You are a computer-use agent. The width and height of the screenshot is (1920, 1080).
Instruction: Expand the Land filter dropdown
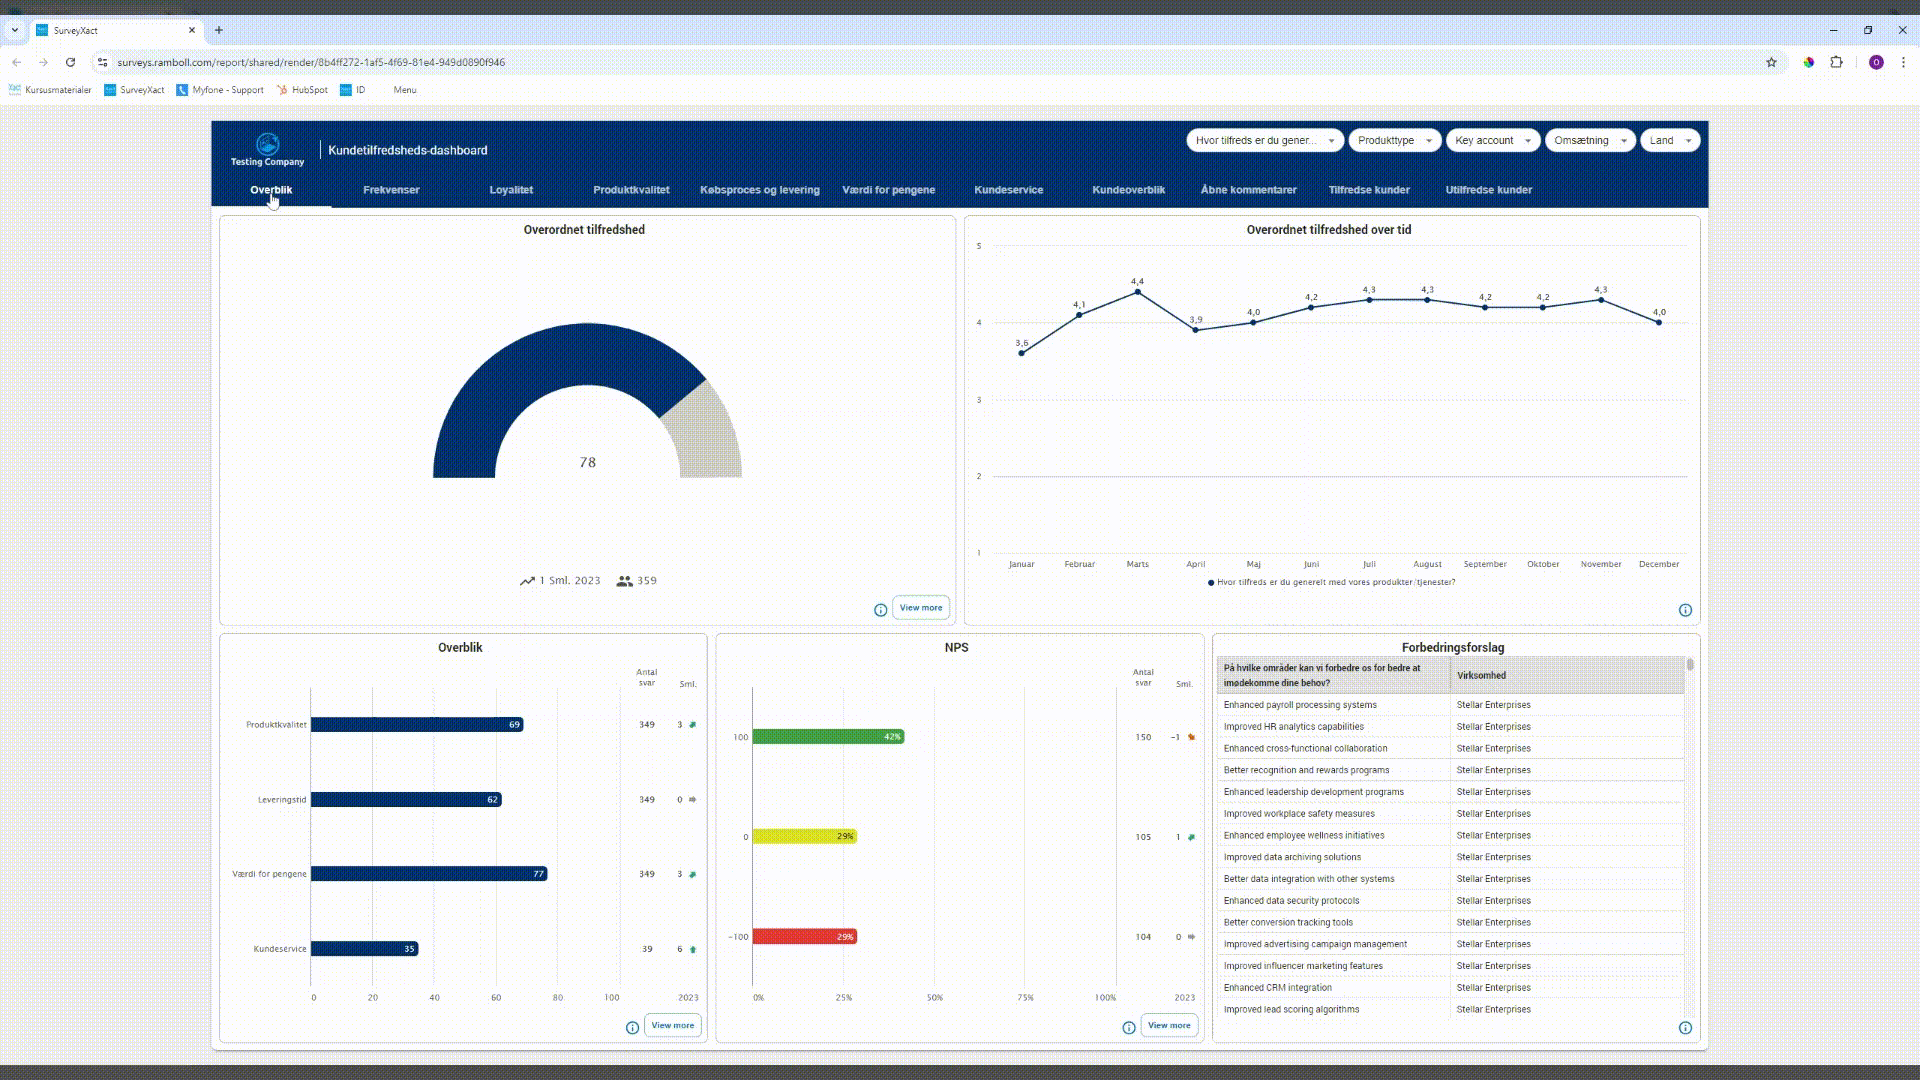(1670, 140)
